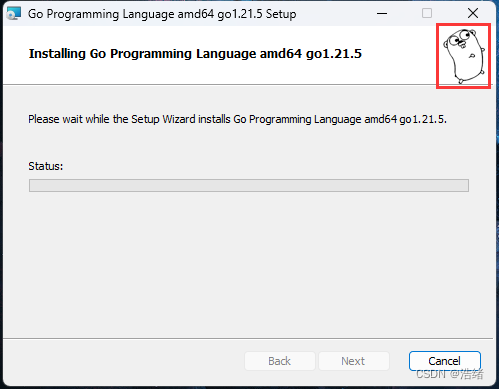Click the separator line above the Back button

point(248,339)
